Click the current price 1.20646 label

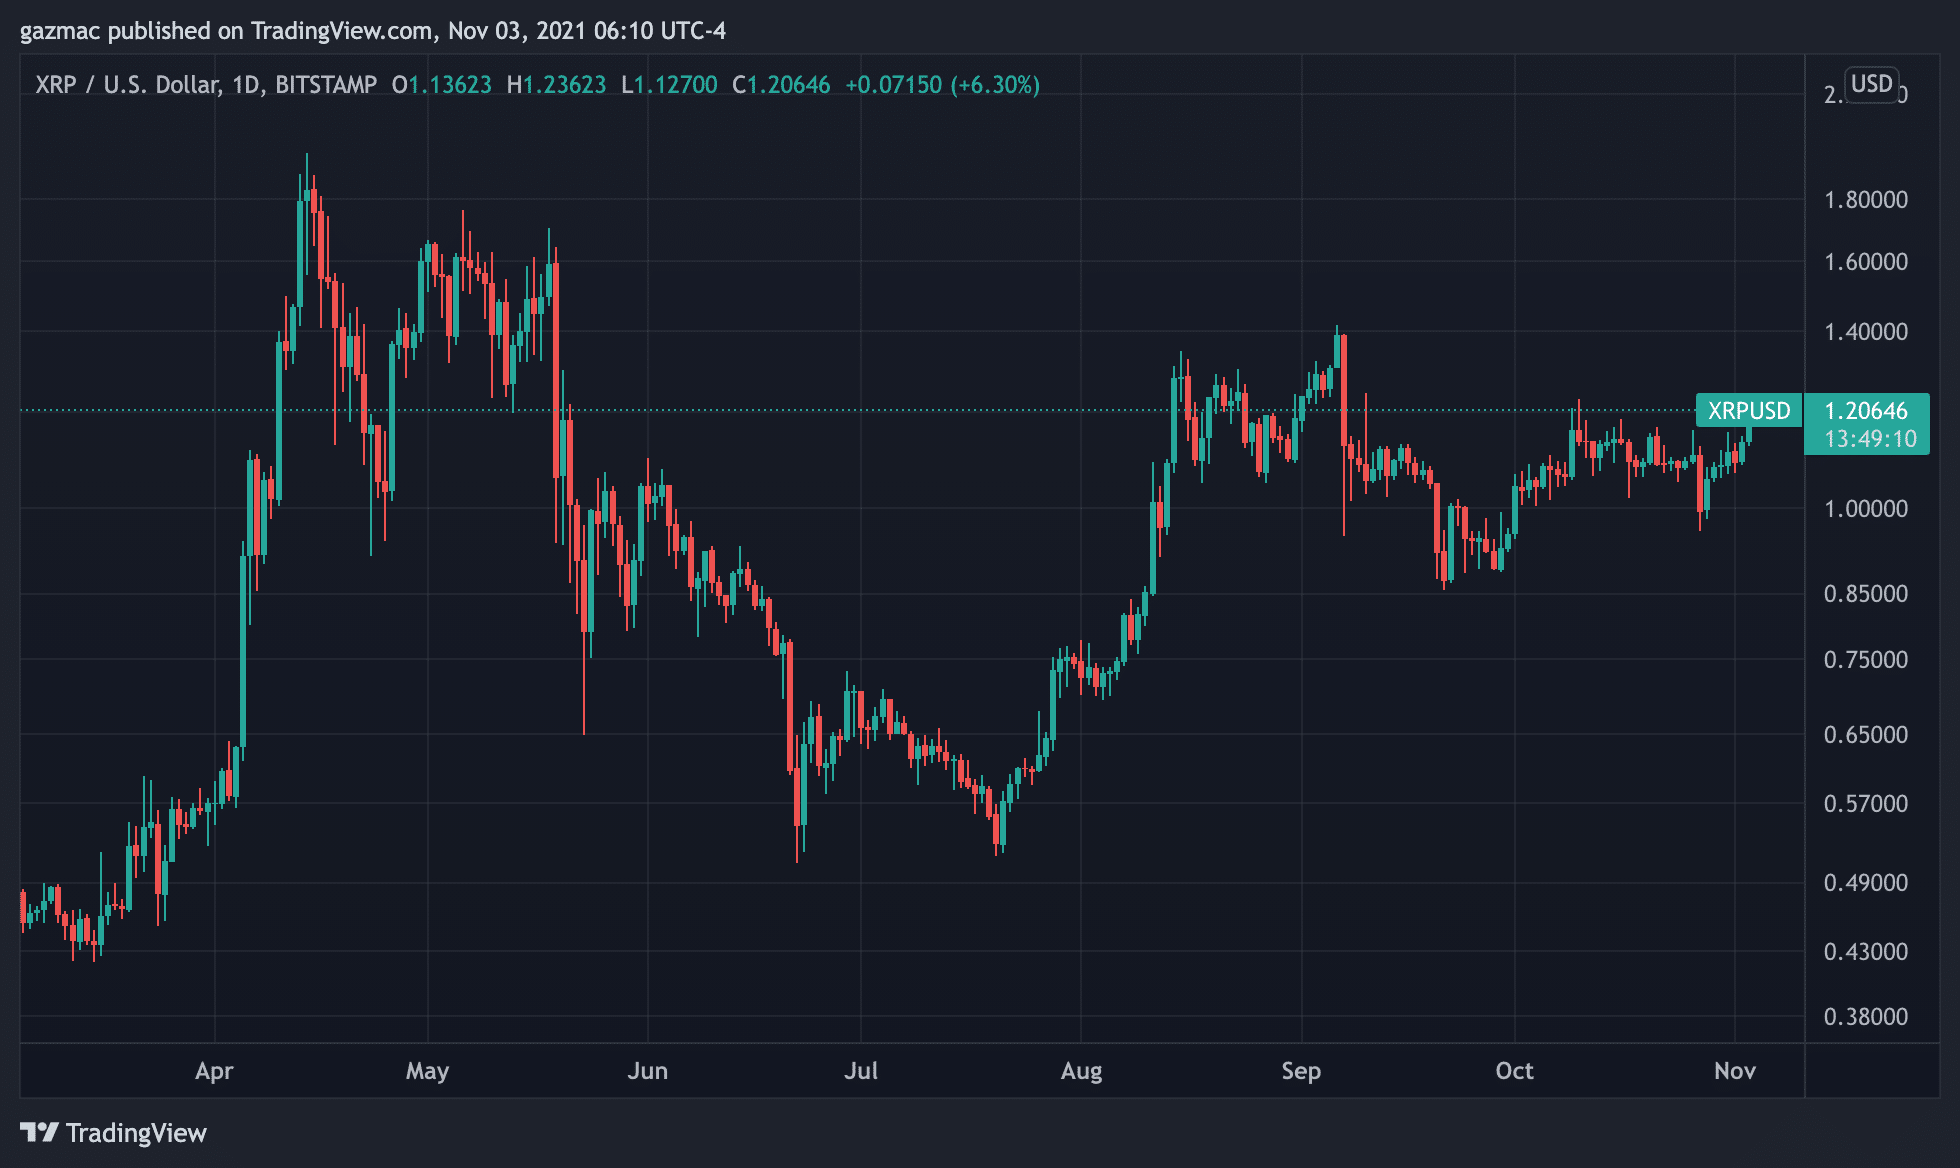pos(1866,411)
